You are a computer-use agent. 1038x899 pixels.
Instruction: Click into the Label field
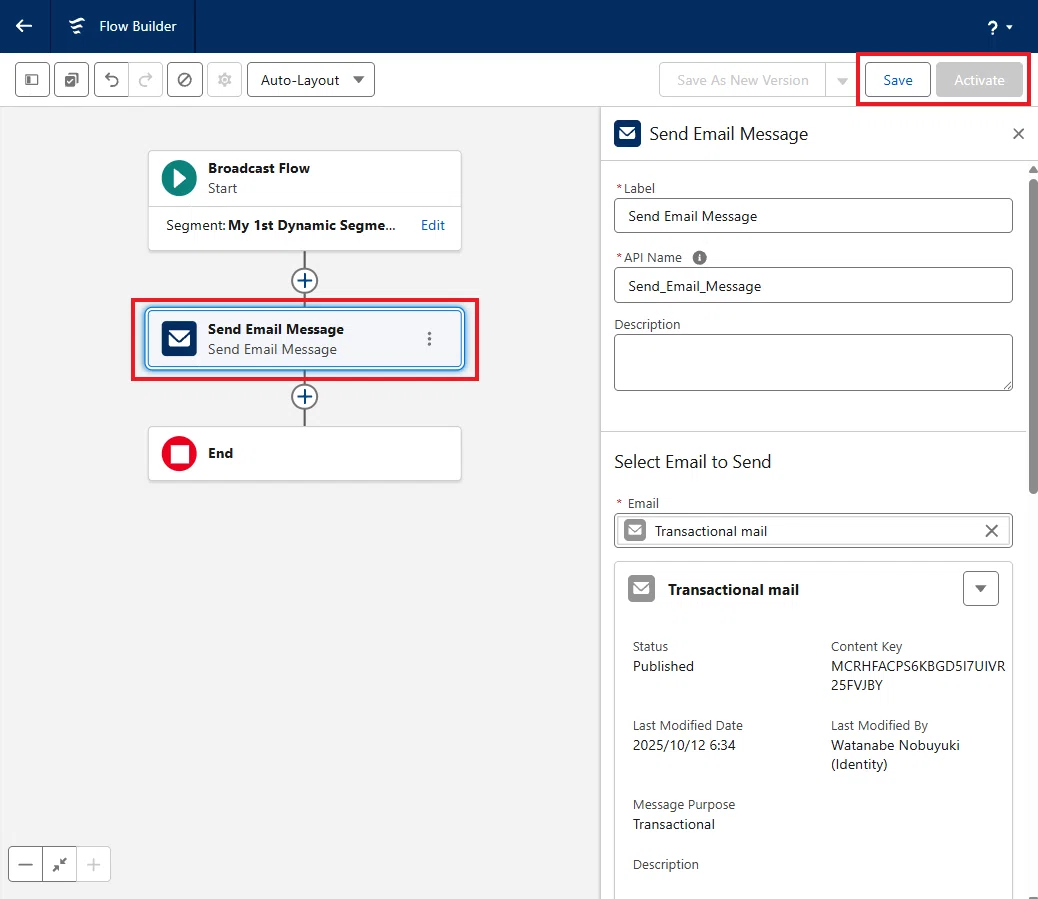813,216
